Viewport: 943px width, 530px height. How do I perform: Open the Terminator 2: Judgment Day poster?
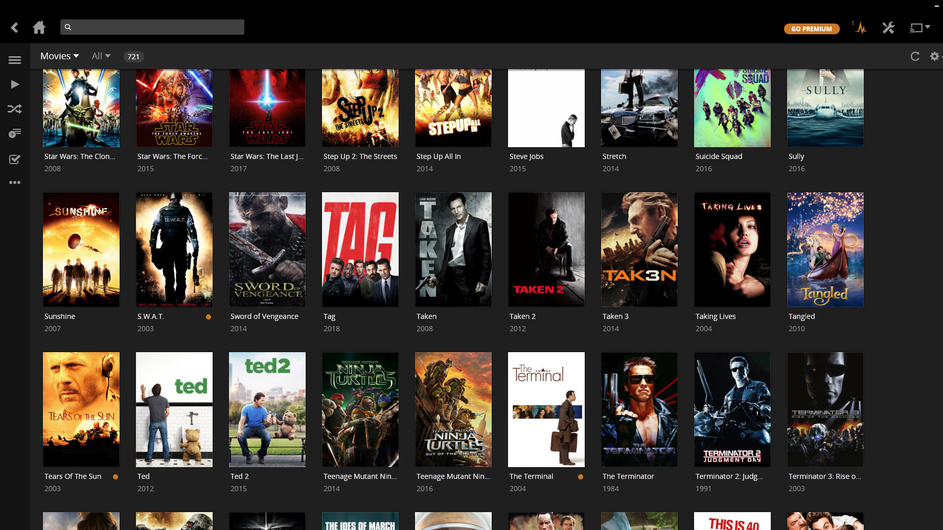(732, 410)
